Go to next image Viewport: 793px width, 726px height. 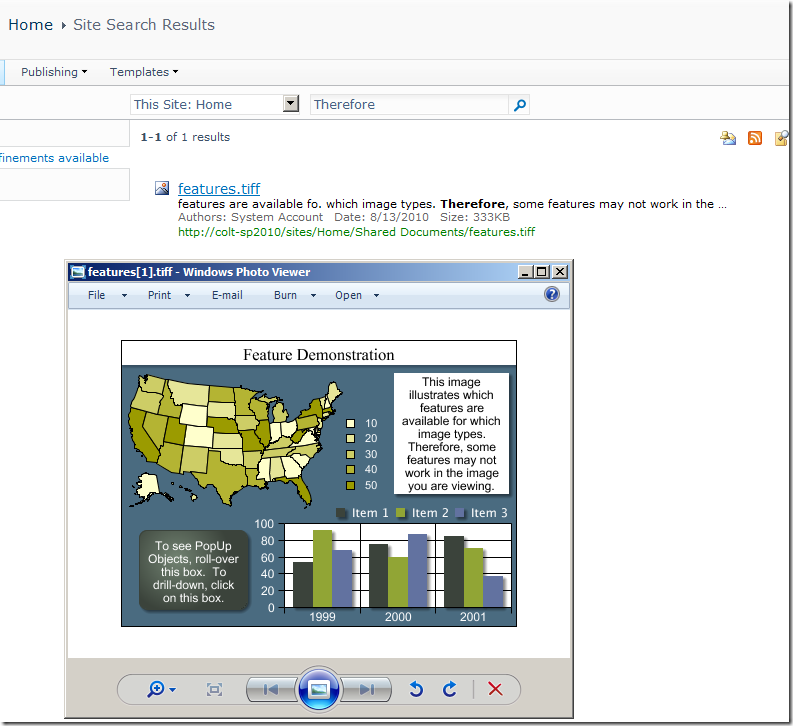[x=367, y=689]
